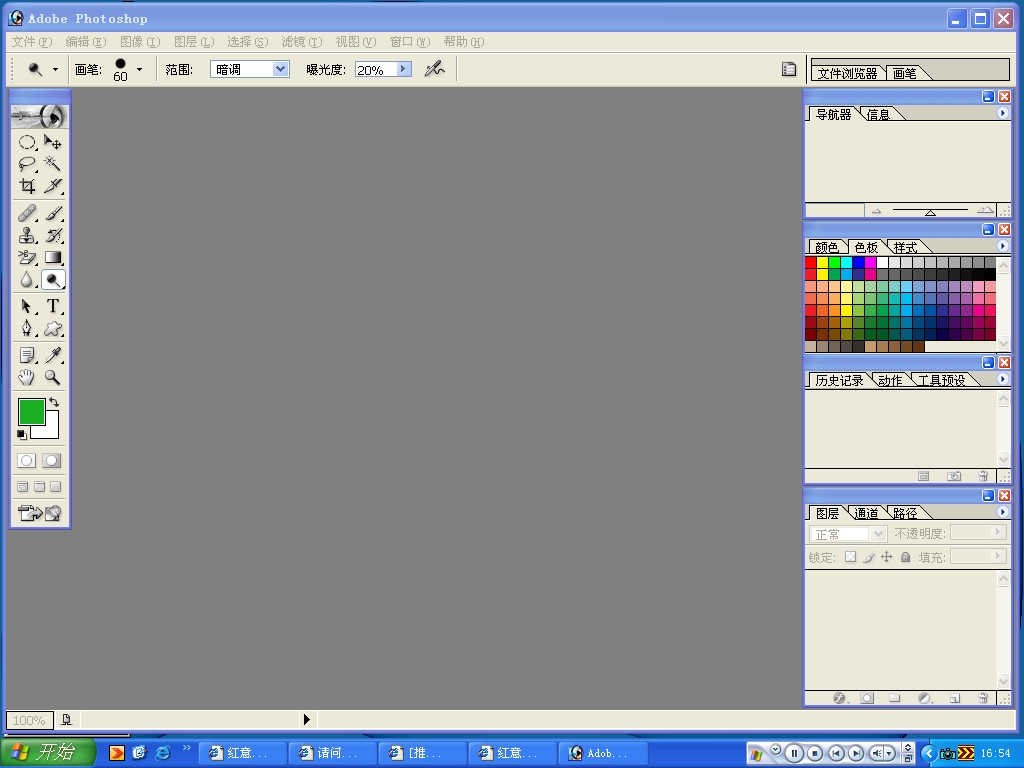Select the Pen tool
This screenshot has width=1024, height=768.
(27, 328)
